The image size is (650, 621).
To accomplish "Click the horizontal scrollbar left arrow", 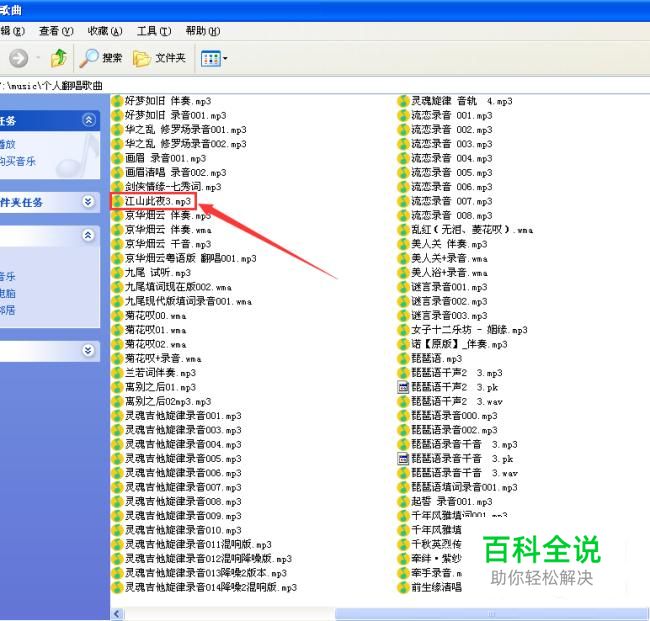I will [x=118, y=614].
